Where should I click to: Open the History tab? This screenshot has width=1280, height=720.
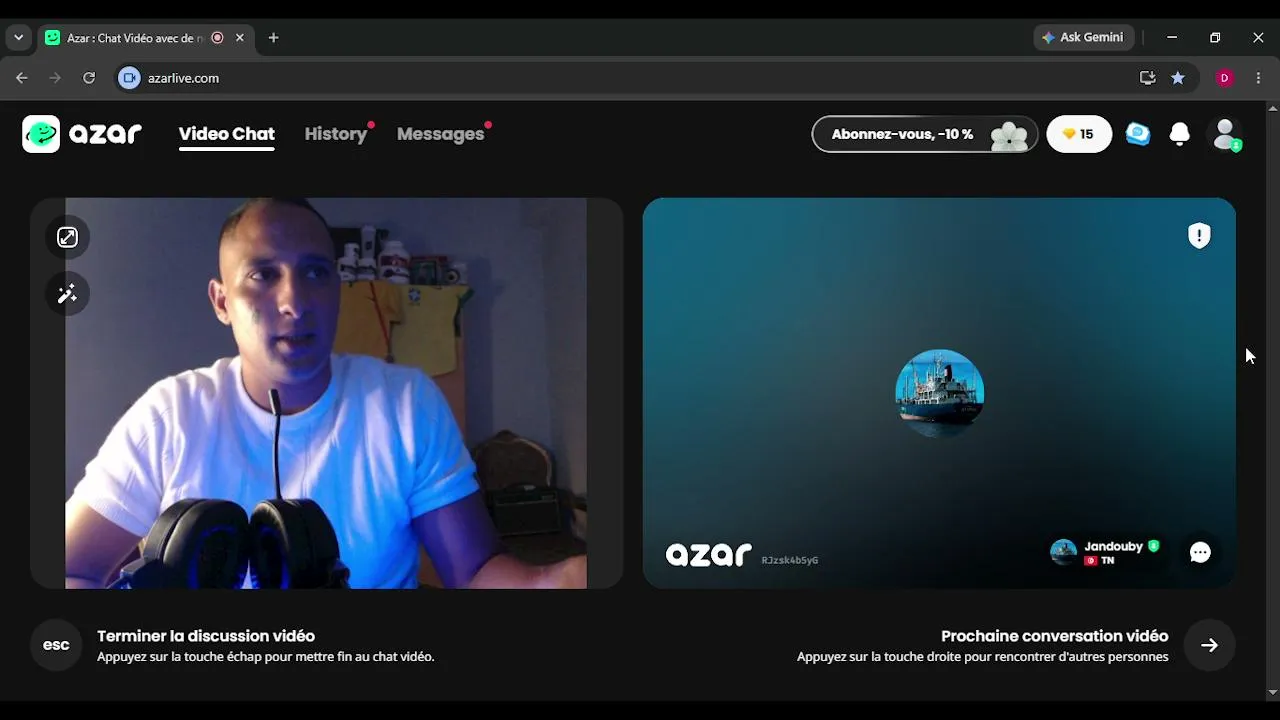click(x=336, y=134)
